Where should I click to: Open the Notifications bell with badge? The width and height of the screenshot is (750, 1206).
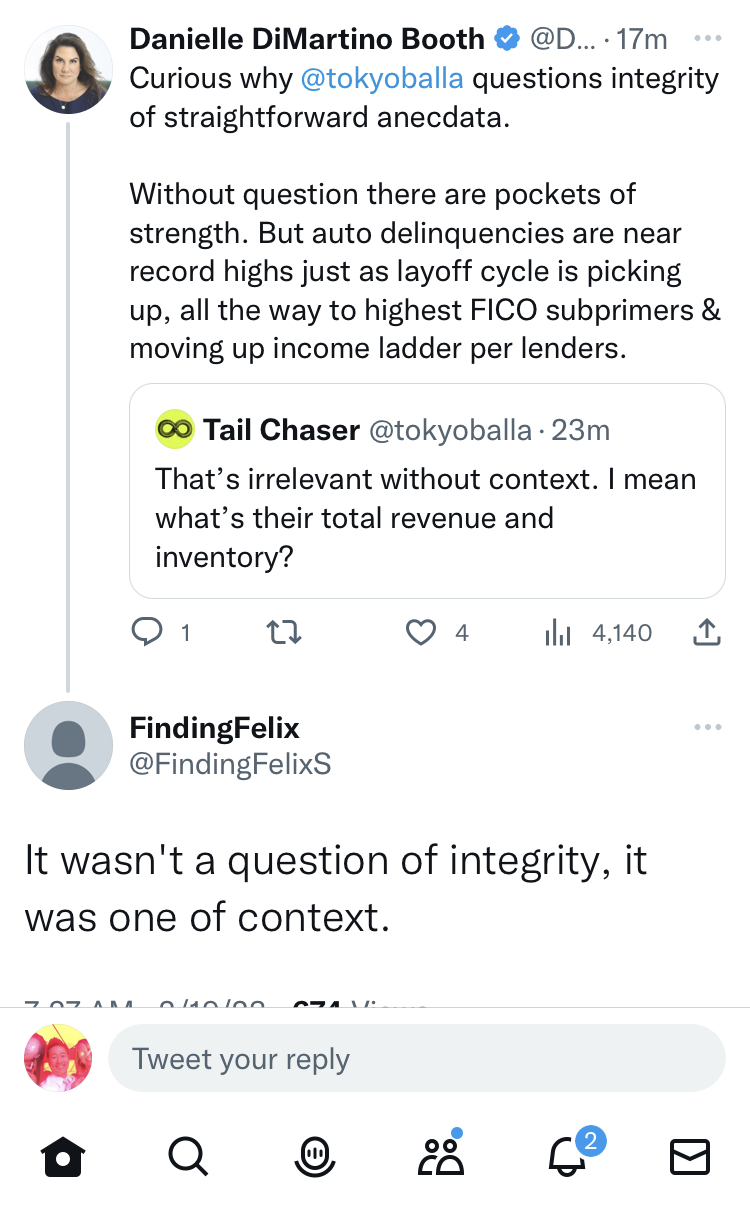[x=566, y=1157]
